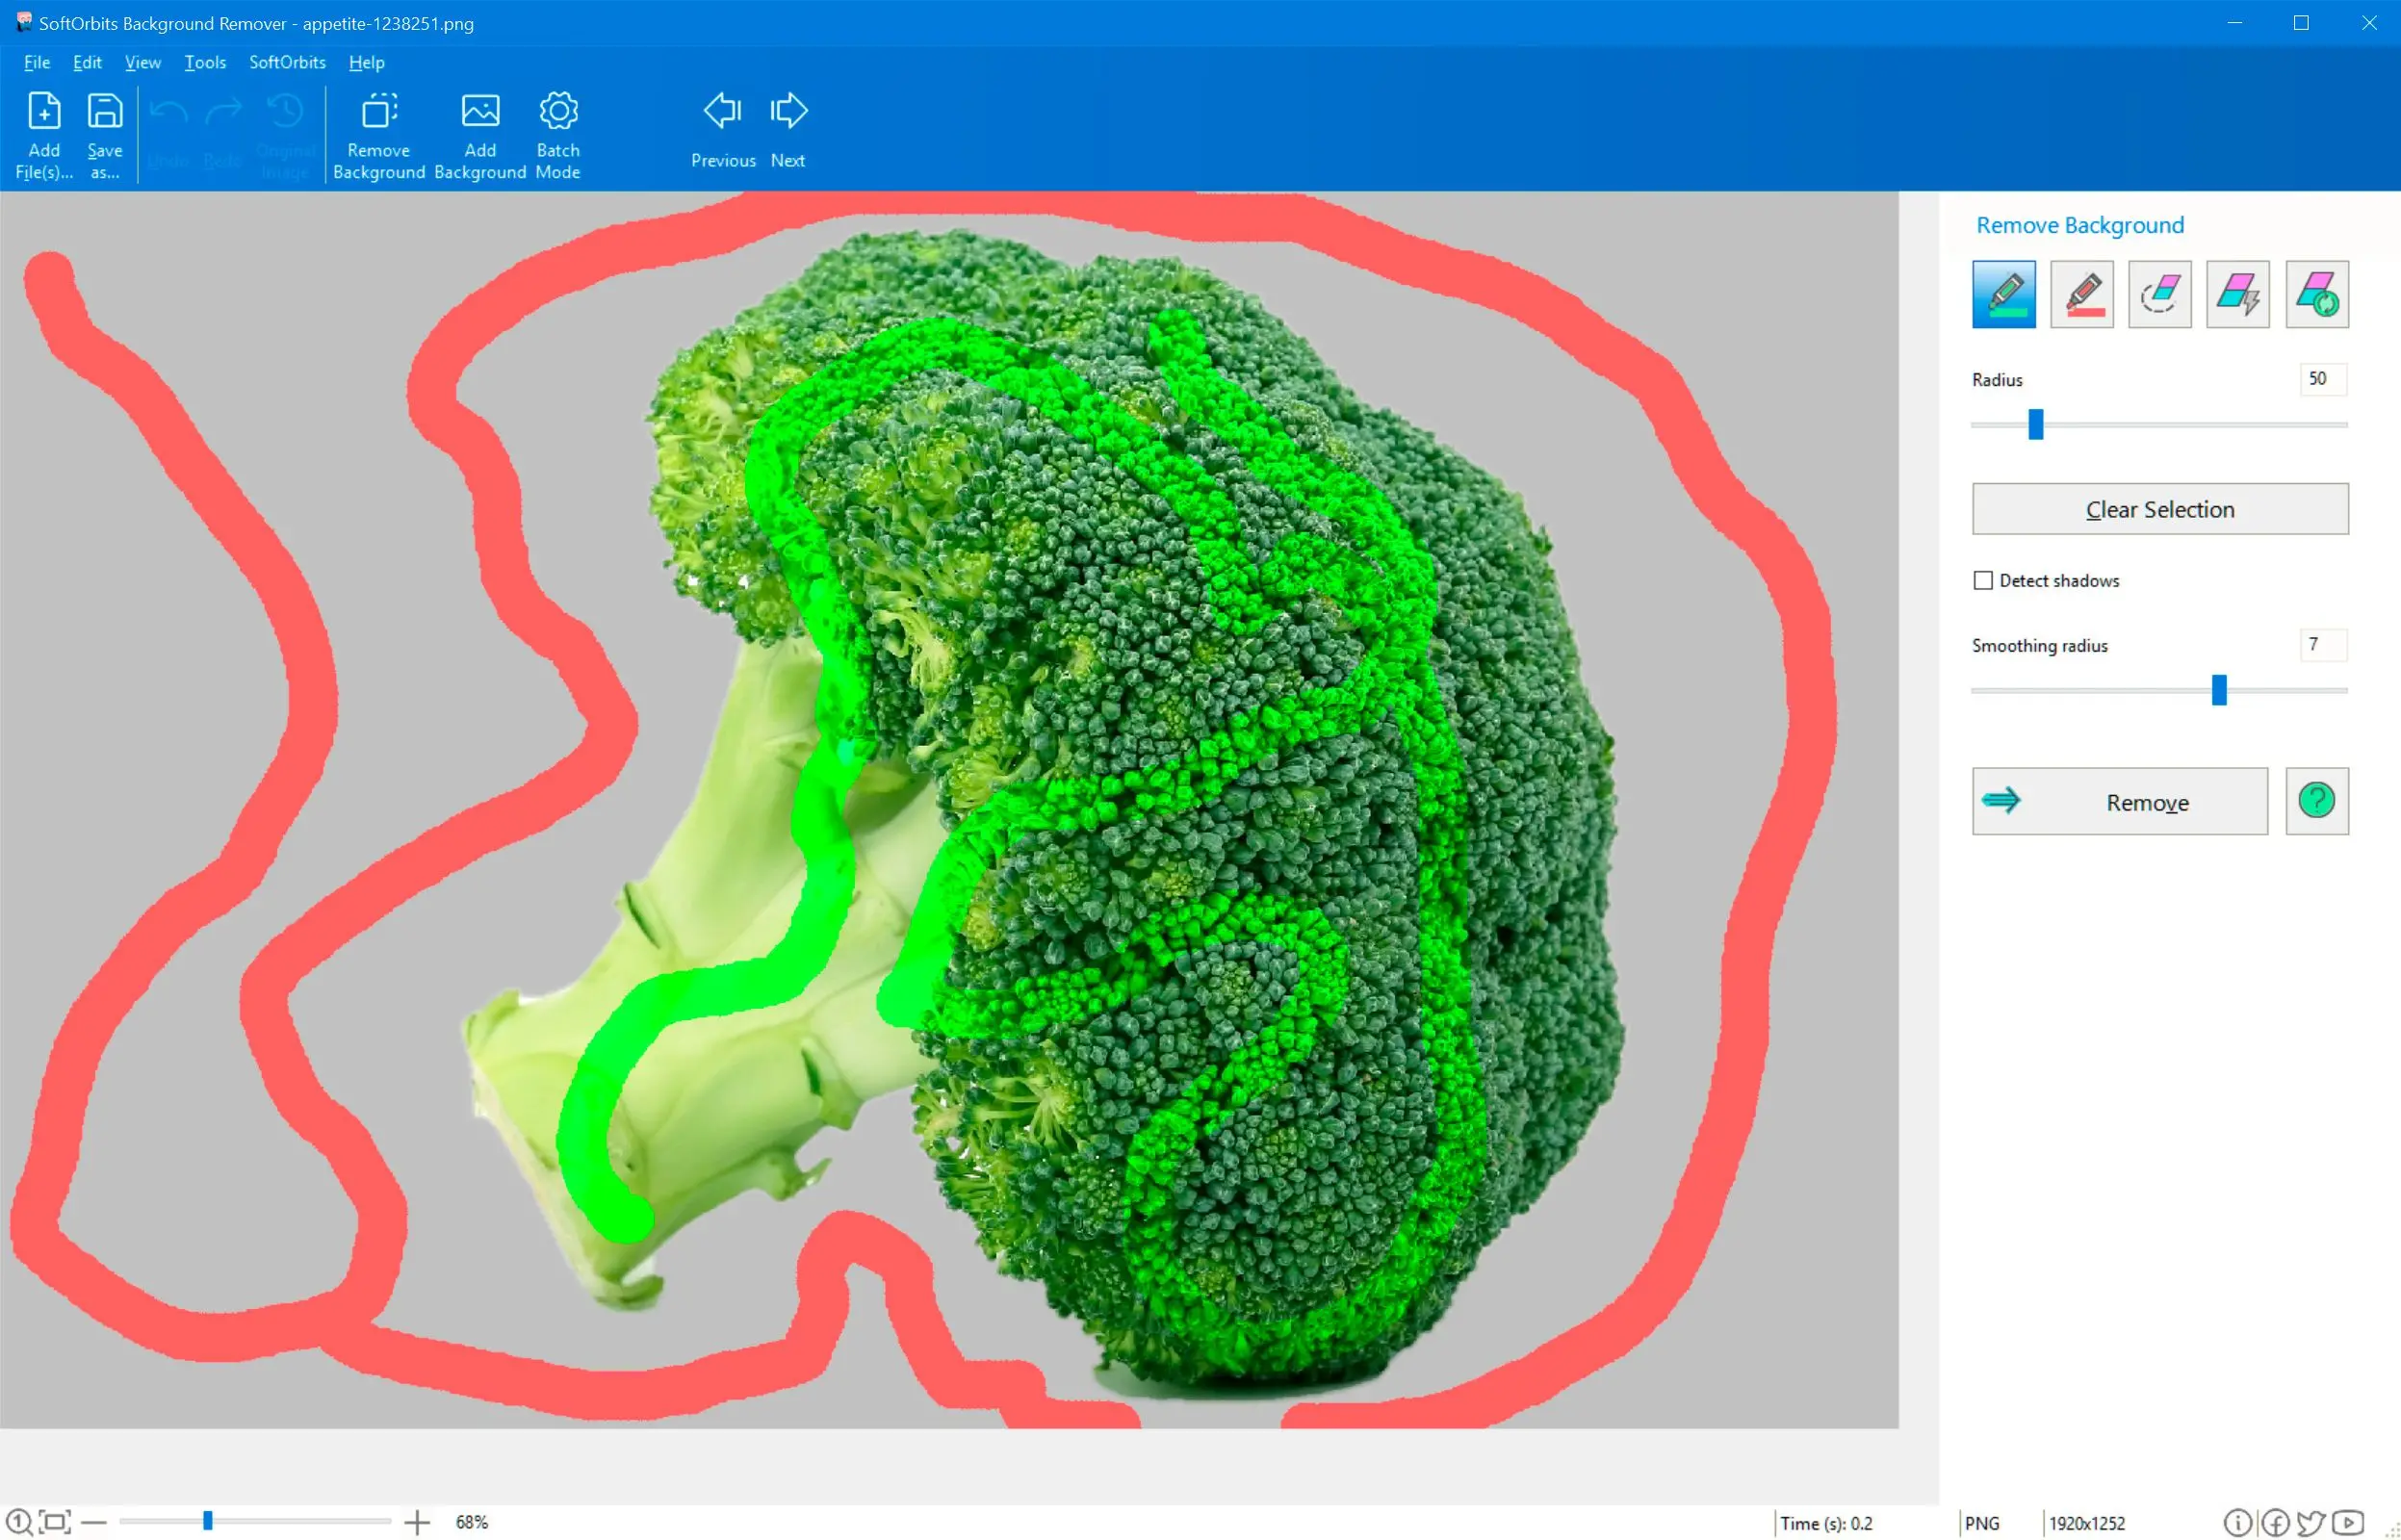Select the Batch Mode tool
This screenshot has height=1540, width=2401.
pyautogui.click(x=558, y=131)
